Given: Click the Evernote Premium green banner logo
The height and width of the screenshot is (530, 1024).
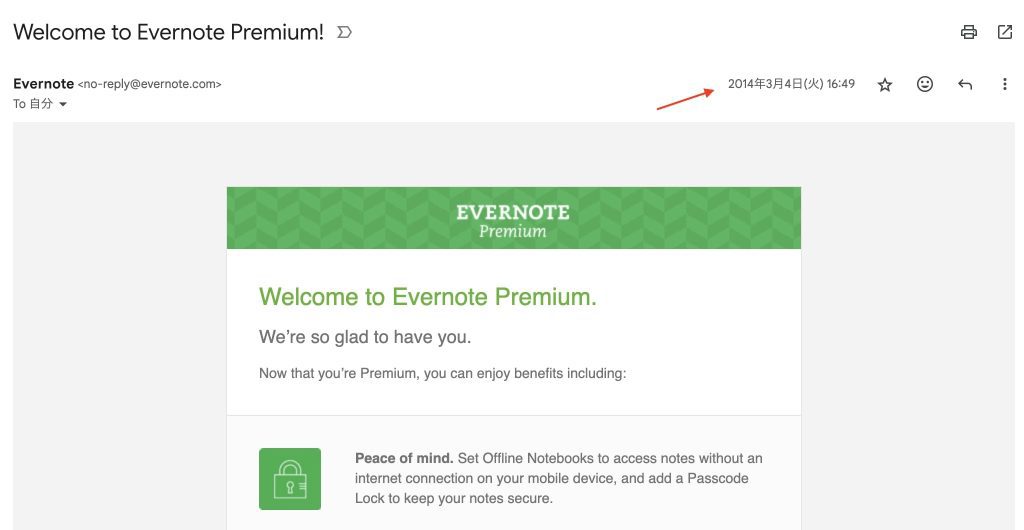Looking at the screenshot, I should [513, 220].
